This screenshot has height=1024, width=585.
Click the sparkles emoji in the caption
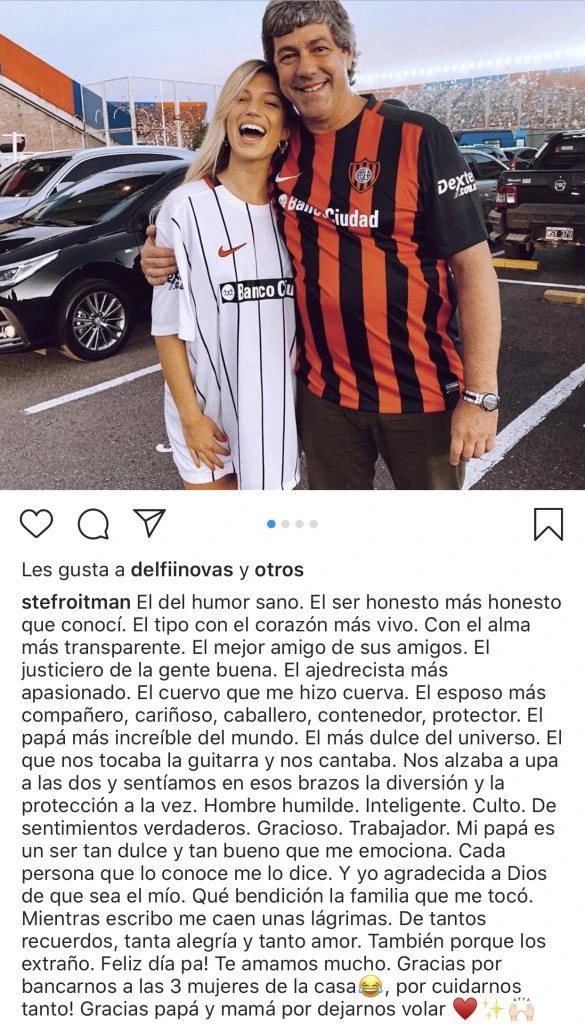[x=493, y=1009]
